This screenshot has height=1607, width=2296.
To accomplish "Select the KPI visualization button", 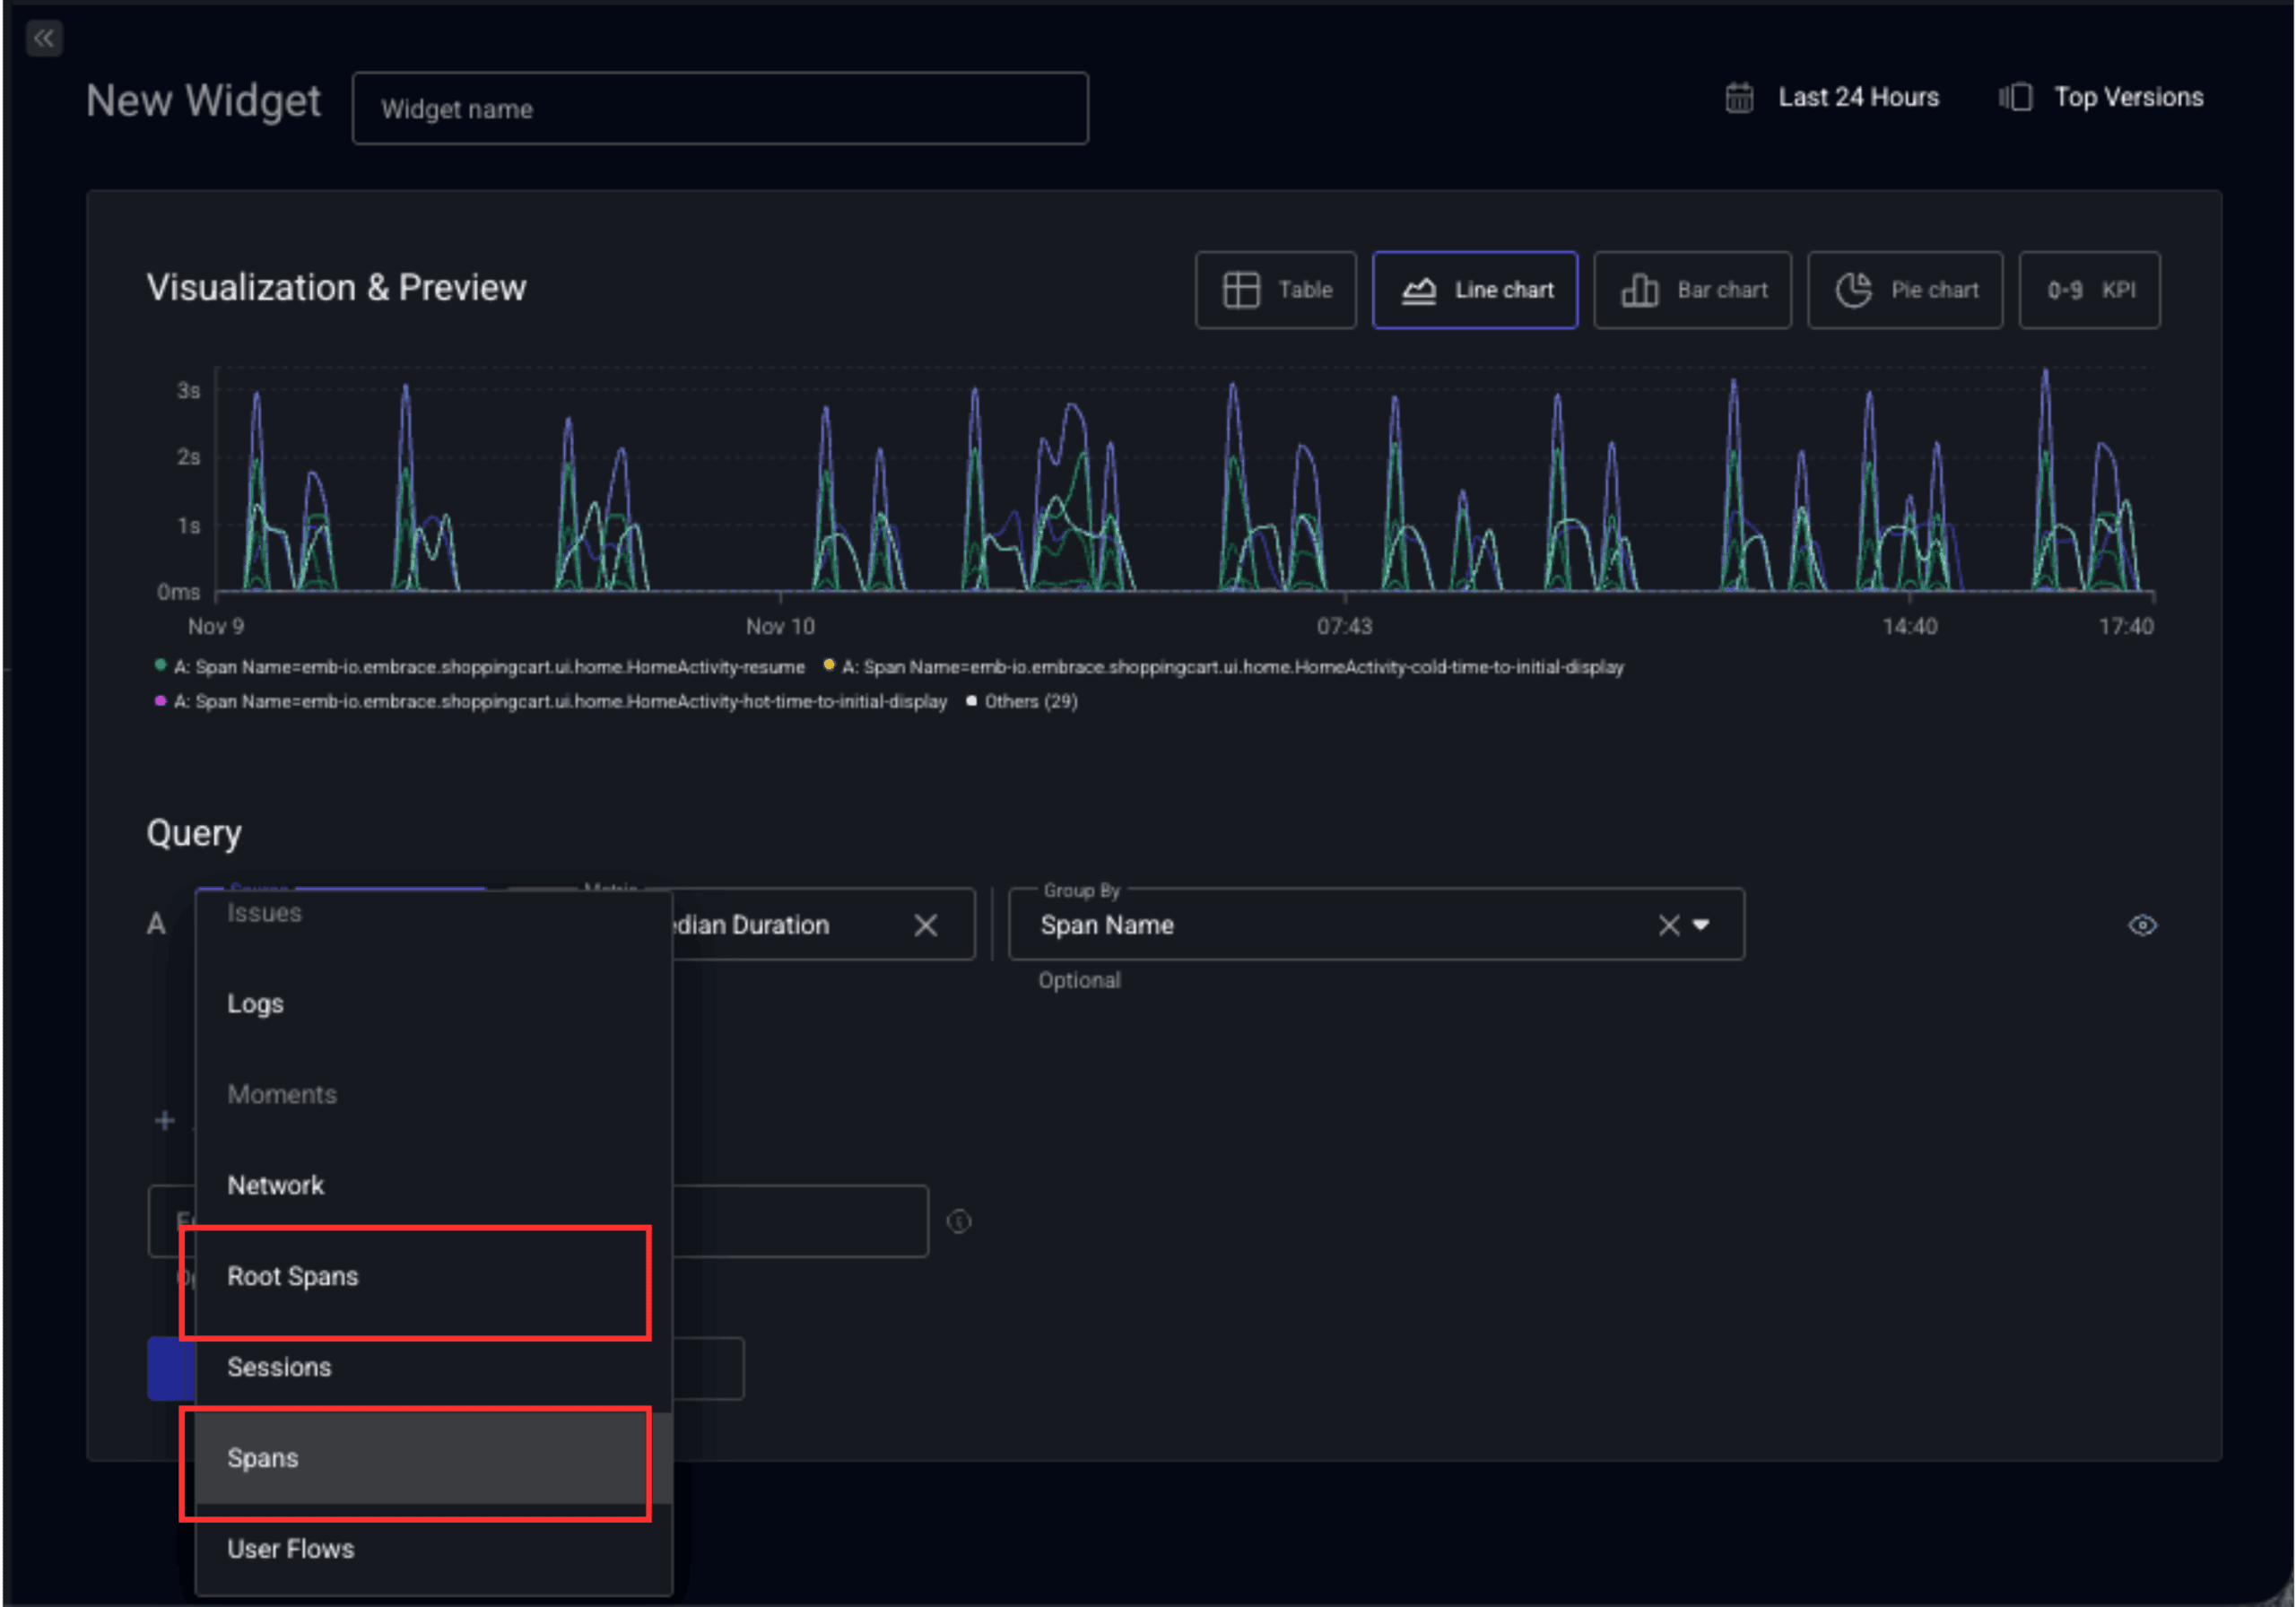I will point(2088,290).
